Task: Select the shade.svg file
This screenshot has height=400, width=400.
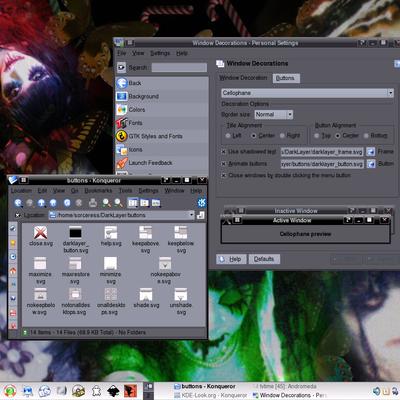Action: 146,298
